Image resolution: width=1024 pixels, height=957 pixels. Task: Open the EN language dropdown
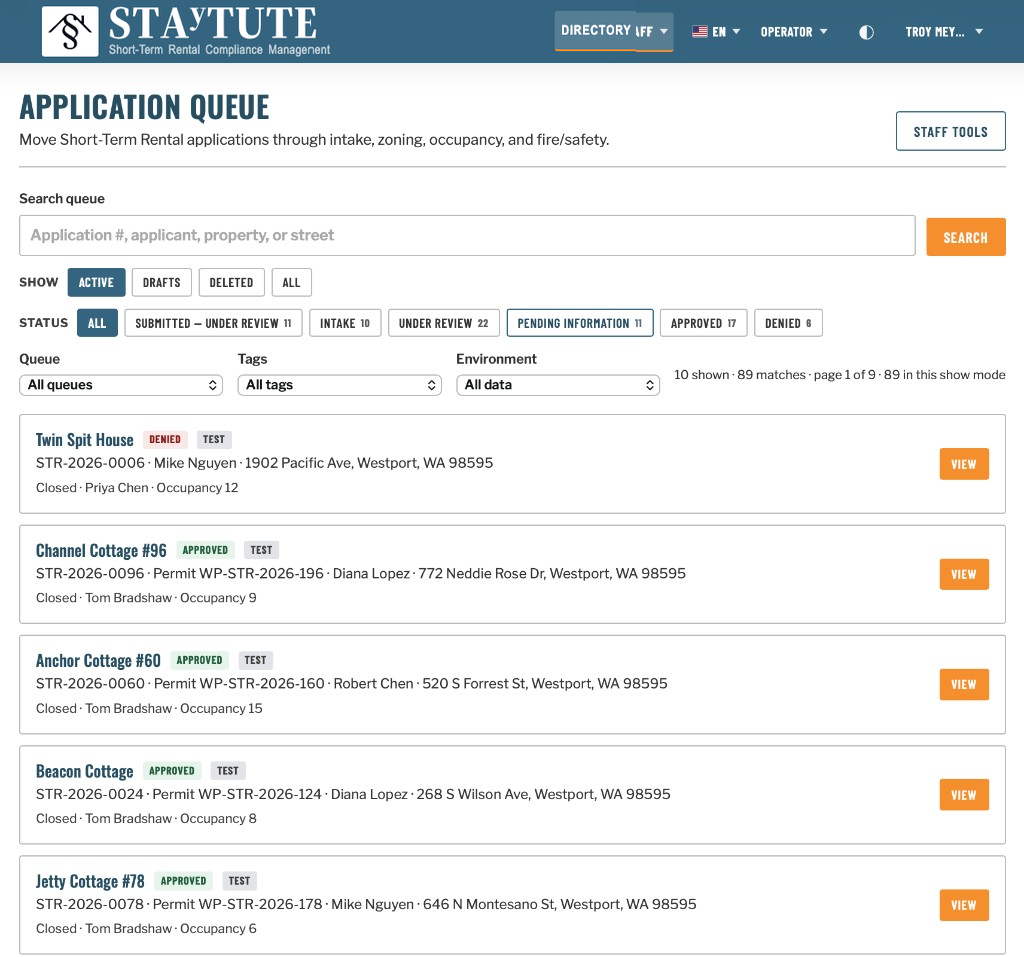[x=716, y=31]
